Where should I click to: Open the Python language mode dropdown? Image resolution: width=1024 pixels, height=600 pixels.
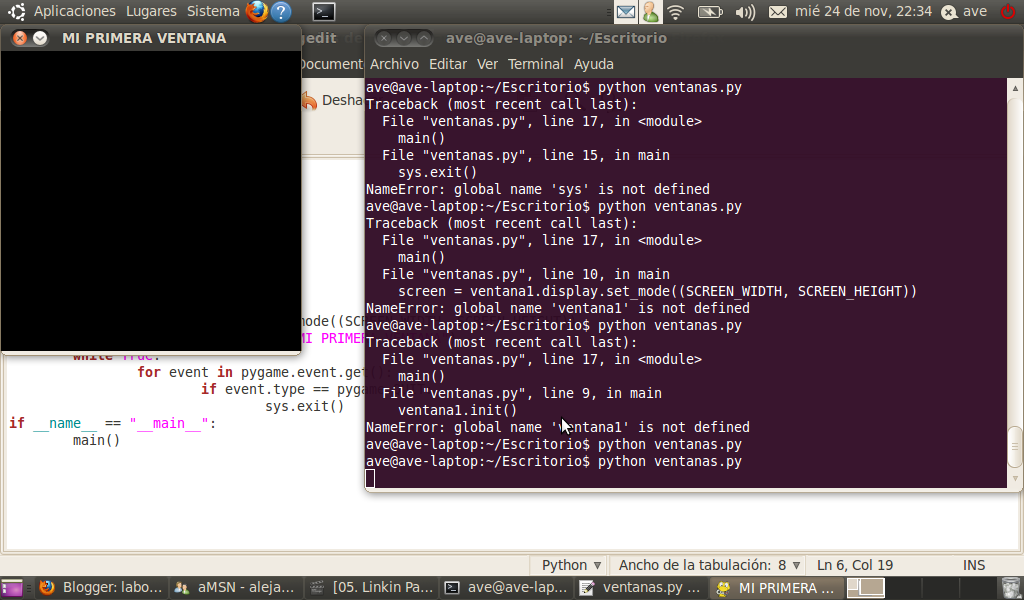568,565
